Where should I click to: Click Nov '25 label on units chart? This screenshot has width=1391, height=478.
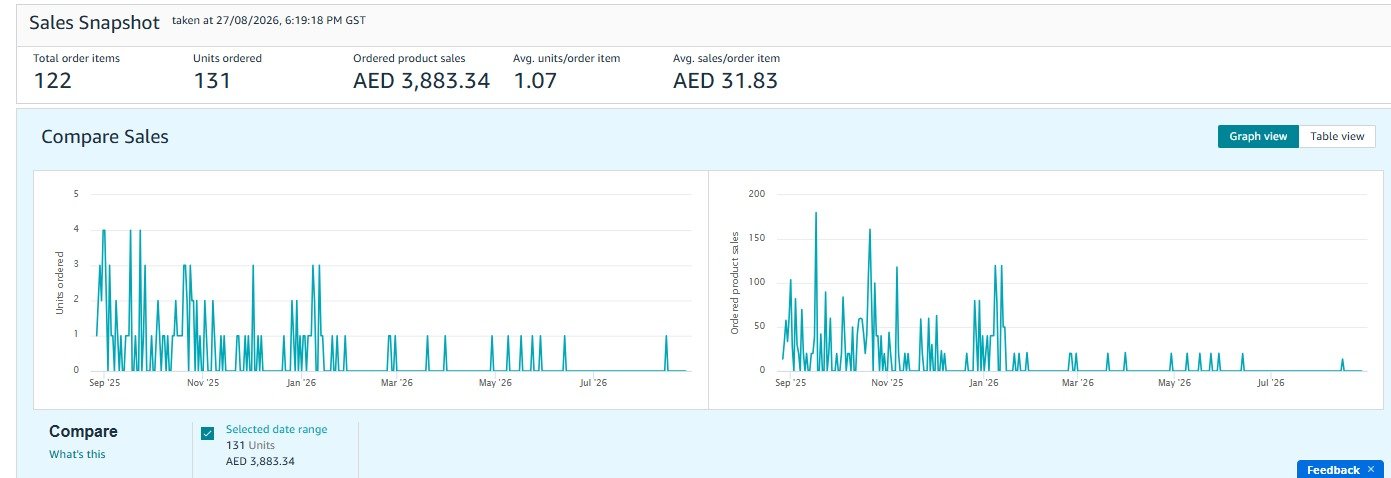203,382
